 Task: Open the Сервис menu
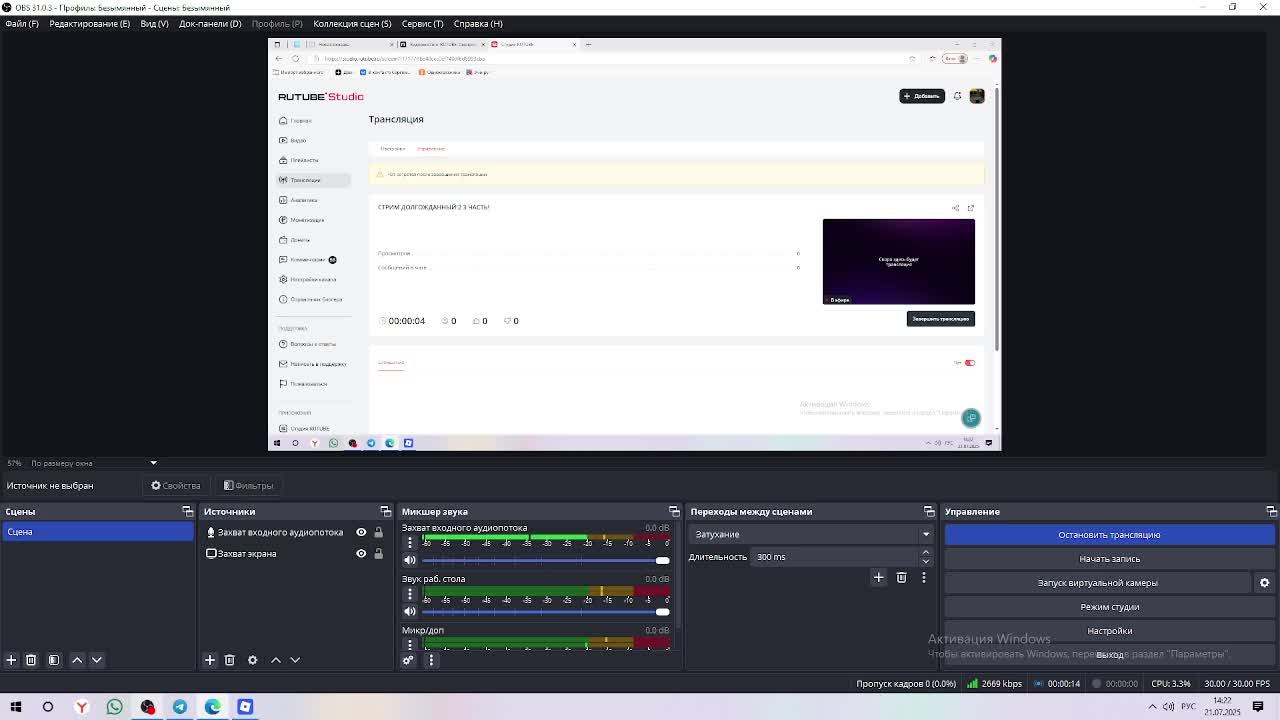(x=422, y=23)
